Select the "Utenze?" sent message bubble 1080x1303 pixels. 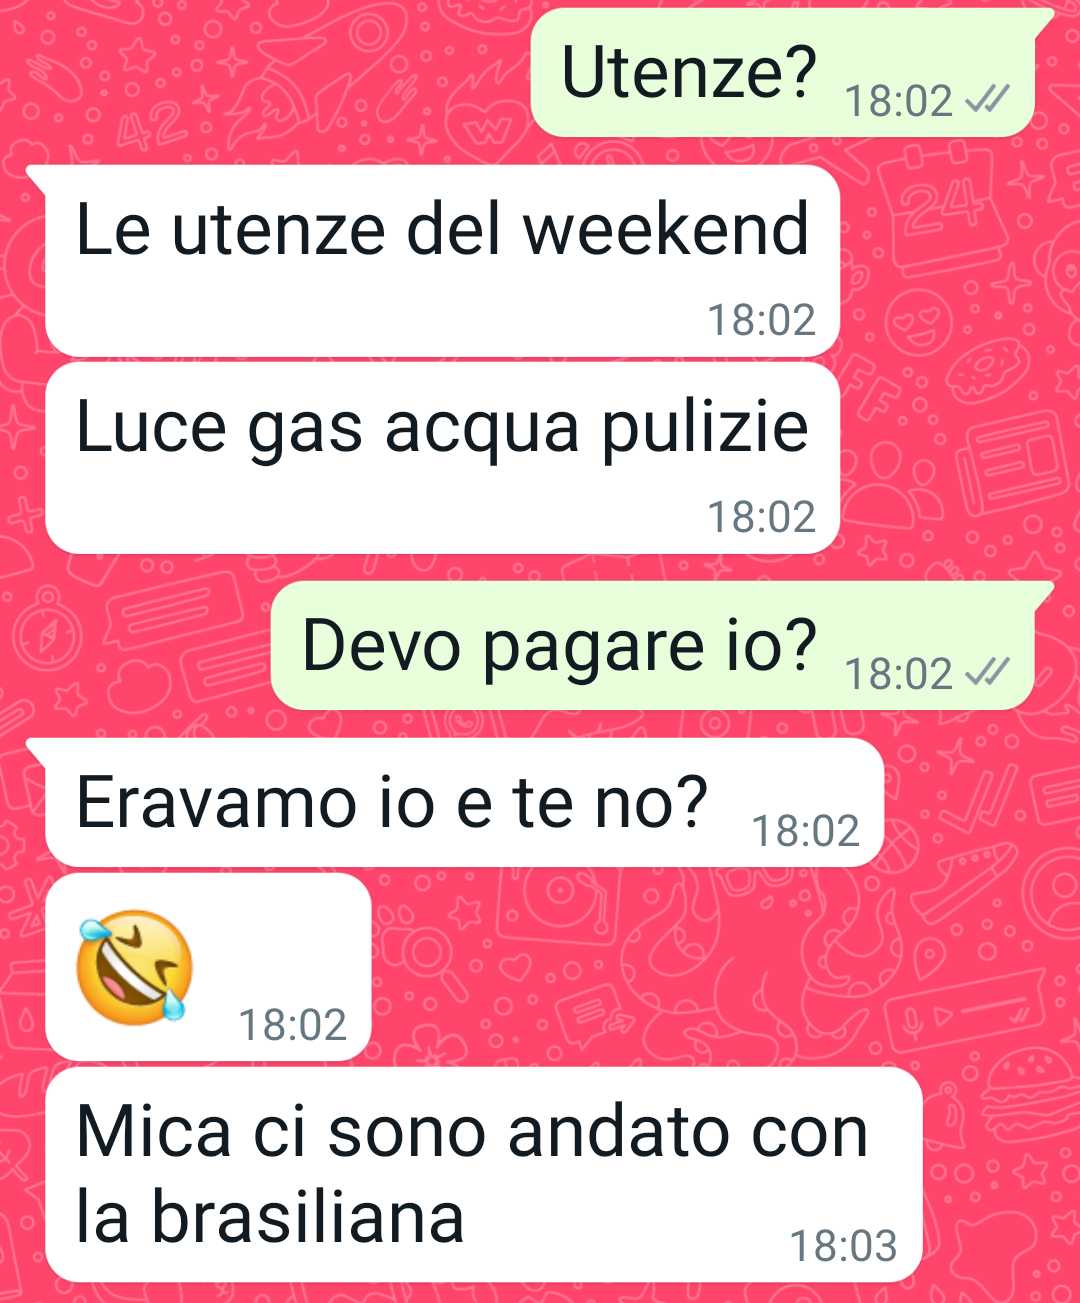[x=782, y=73]
